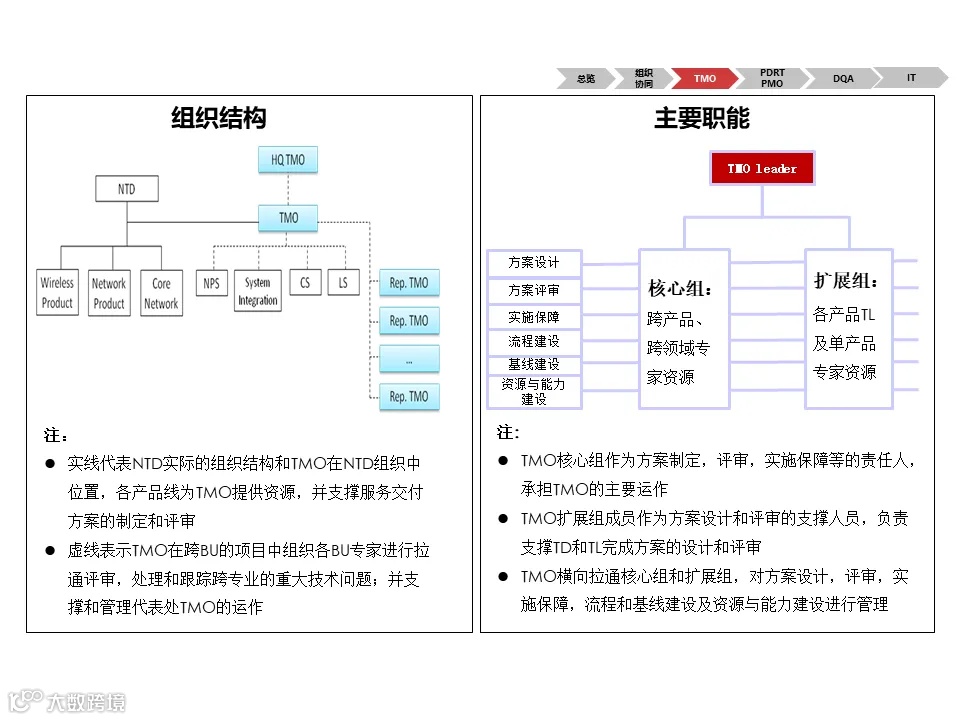This screenshot has width=960, height=720.
Task: Open the PDRT PMO section
Action: click(x=772, y=78)
